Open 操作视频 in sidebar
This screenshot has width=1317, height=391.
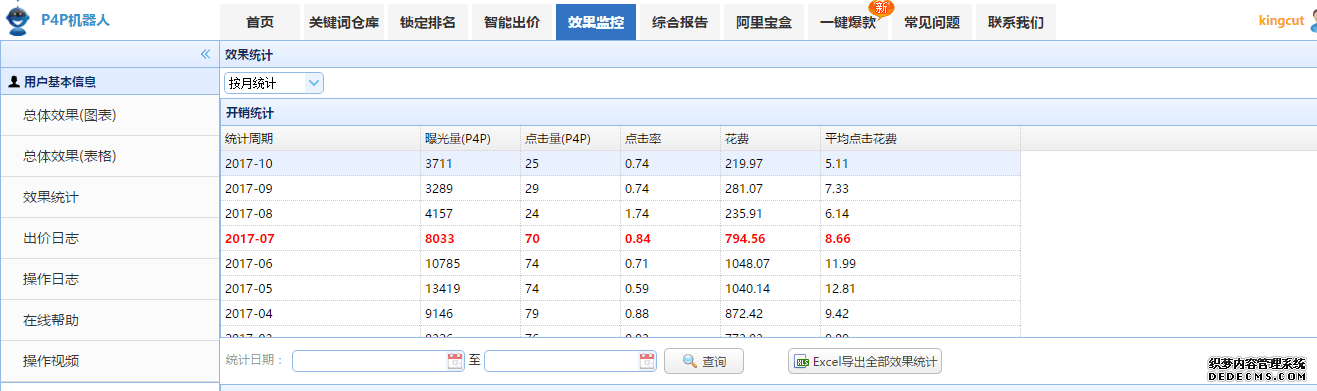tap(109, 361)
